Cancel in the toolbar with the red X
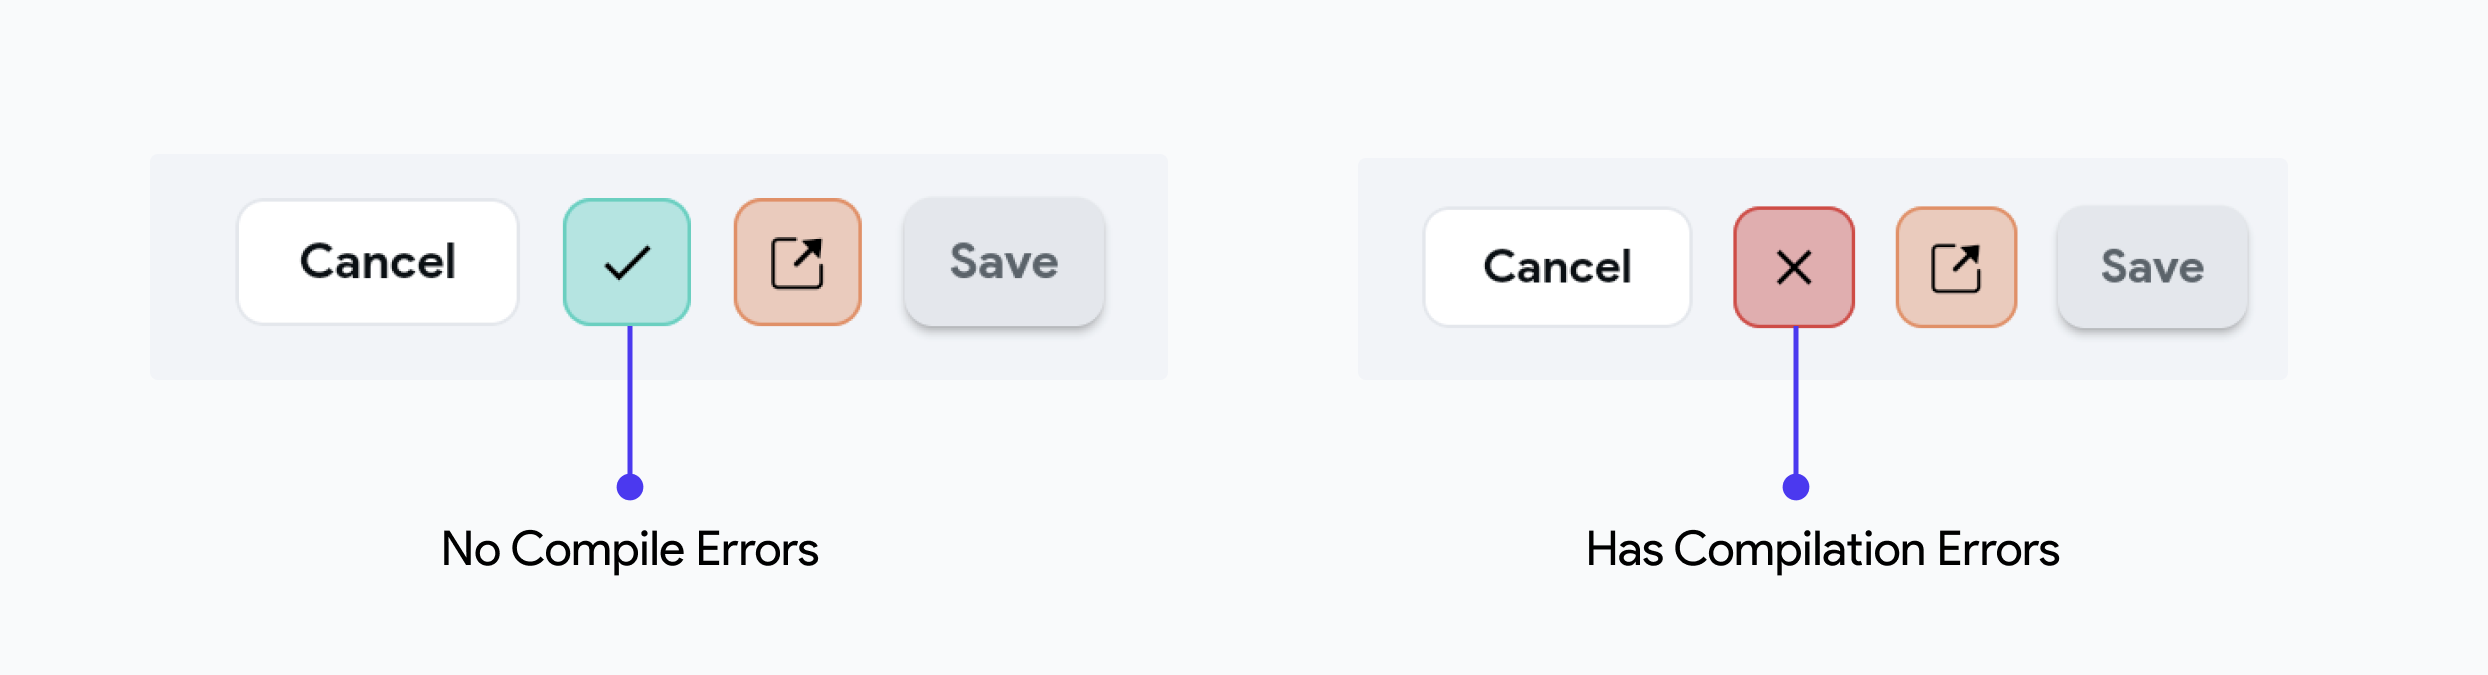The height and width of the screenshot is (675, 2488). tap(1557, 267)
